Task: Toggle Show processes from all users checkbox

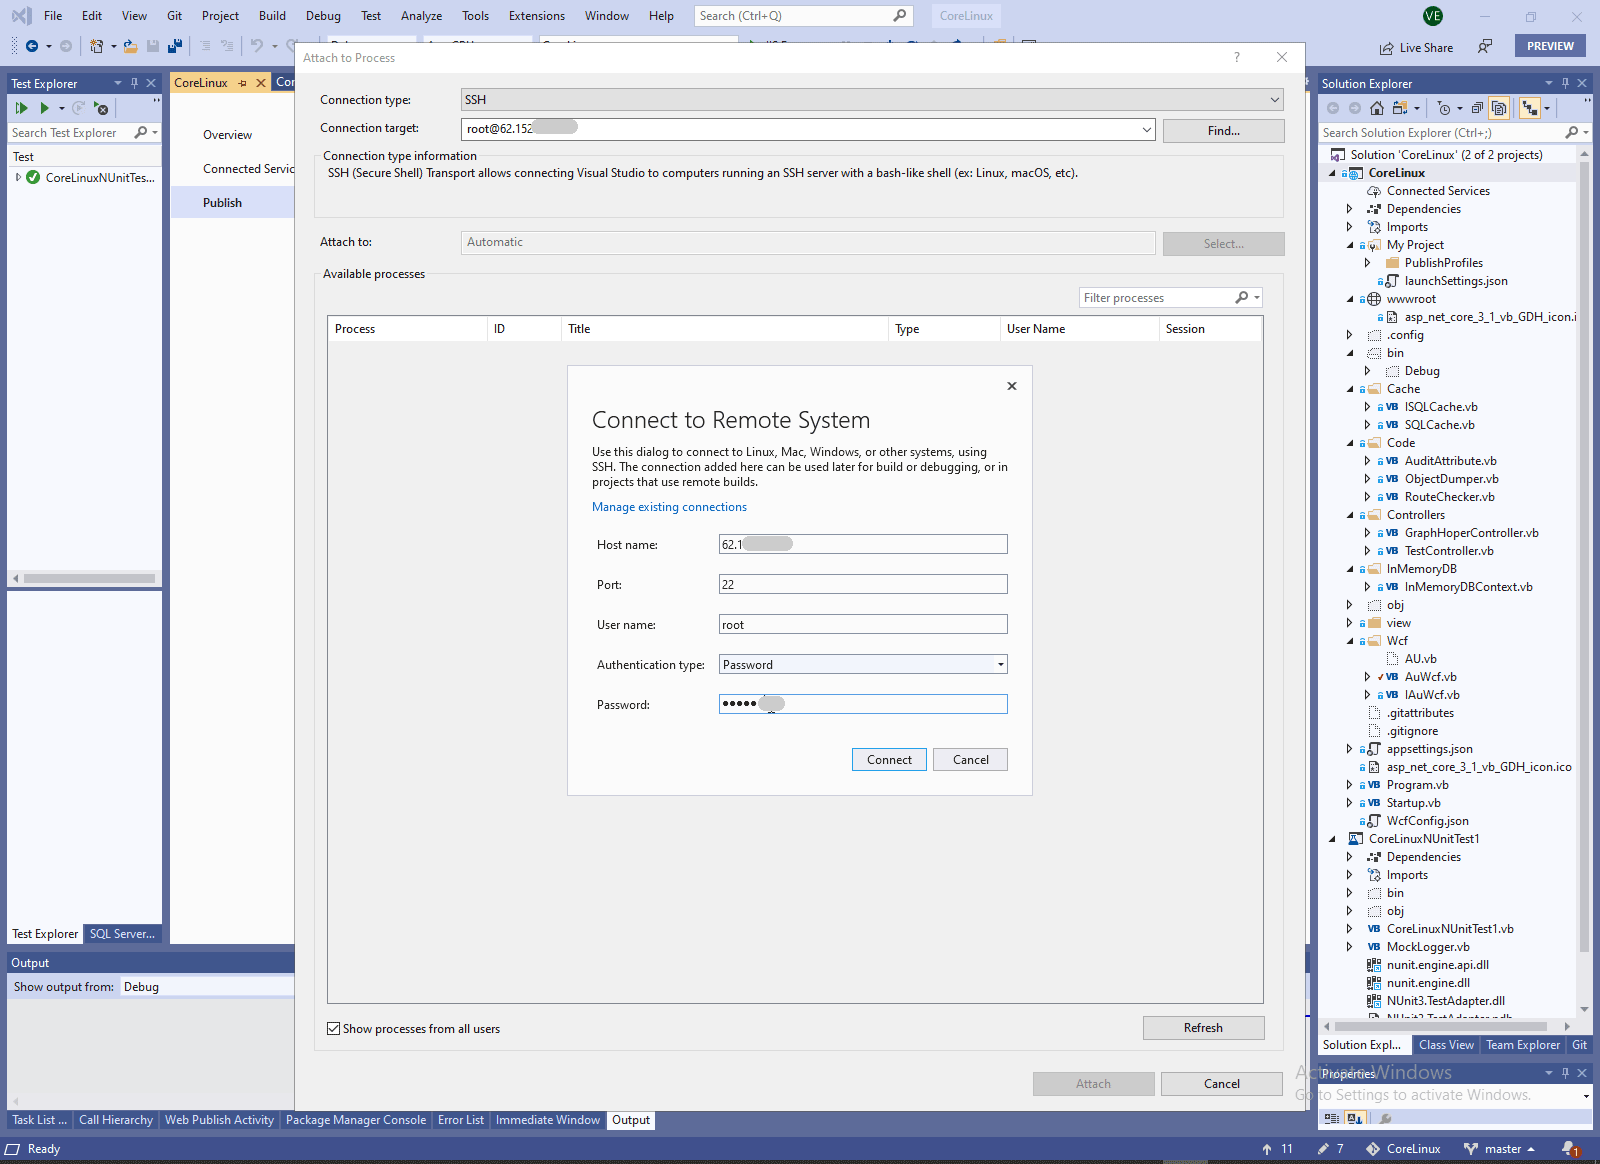Action: point(334,1028)
